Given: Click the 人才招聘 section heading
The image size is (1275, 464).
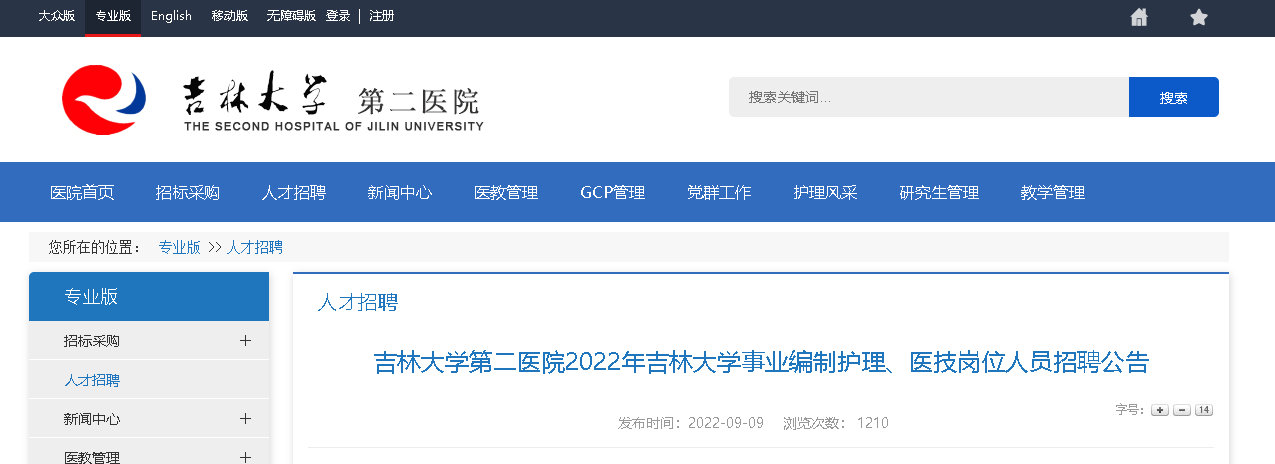Looking at the screenshot, I should [357, 302].
